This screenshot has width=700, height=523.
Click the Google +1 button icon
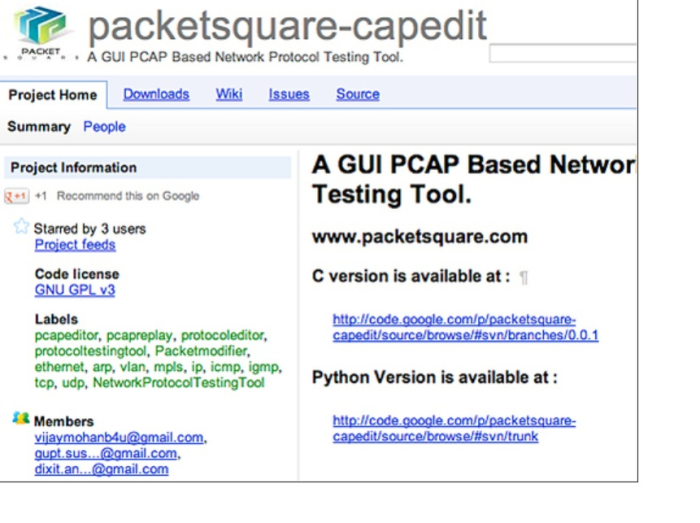click(x=17, y=196)
